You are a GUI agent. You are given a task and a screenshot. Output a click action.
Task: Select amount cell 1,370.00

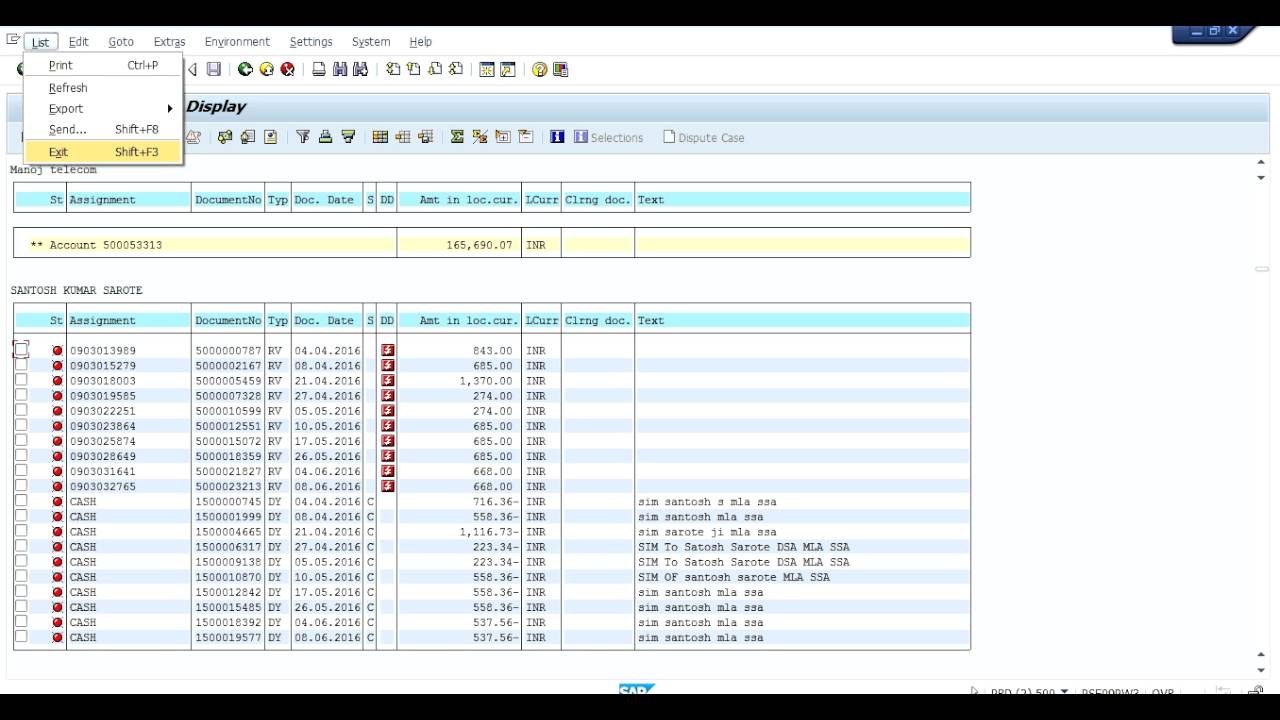point(459,381)
